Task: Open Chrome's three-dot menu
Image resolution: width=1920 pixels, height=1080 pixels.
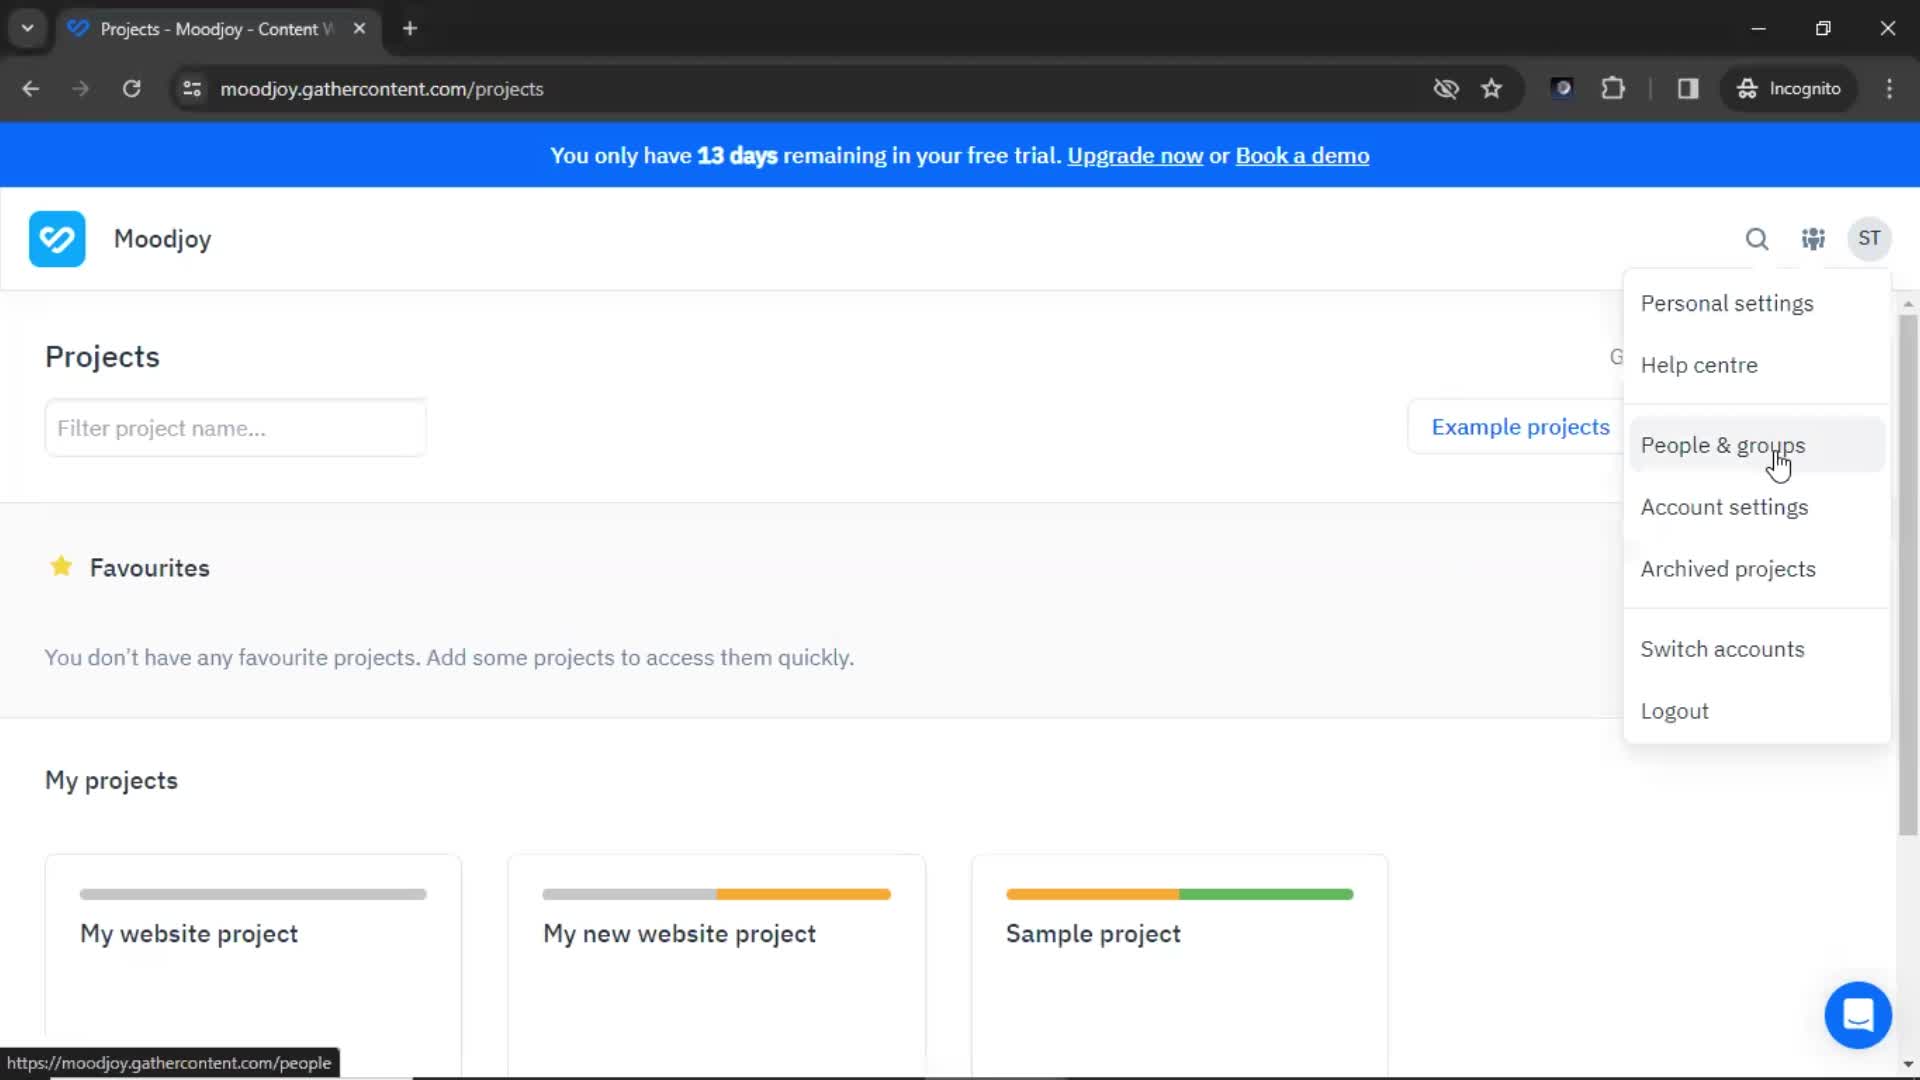Action: coord(1889,89)
